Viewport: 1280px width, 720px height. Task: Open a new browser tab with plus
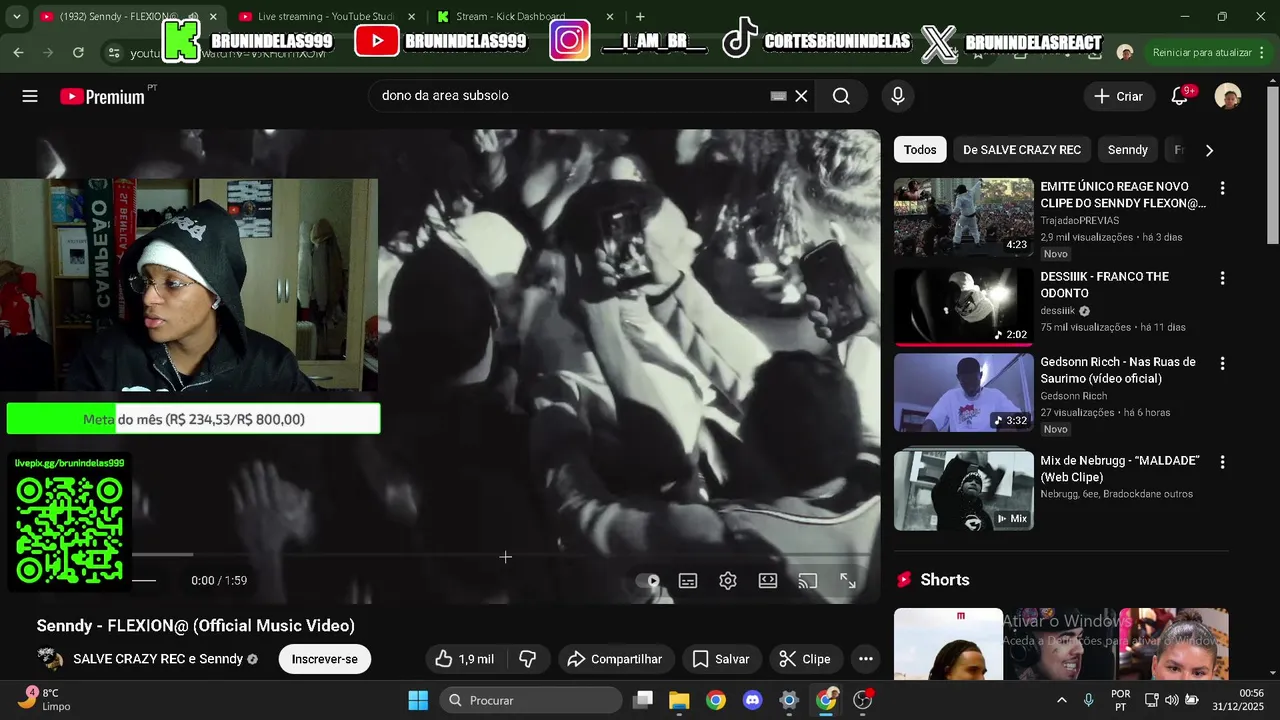click(640, 17)
